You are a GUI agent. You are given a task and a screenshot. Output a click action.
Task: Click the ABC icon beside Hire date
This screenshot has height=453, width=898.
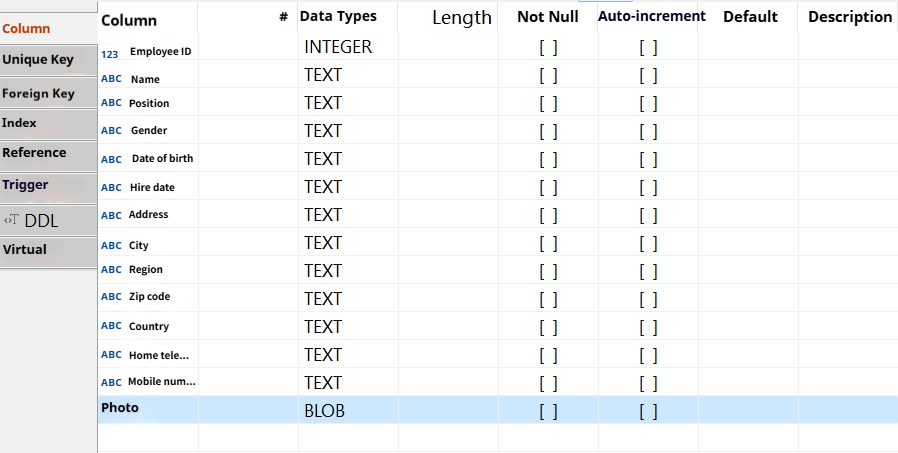[x=111, y=187]
